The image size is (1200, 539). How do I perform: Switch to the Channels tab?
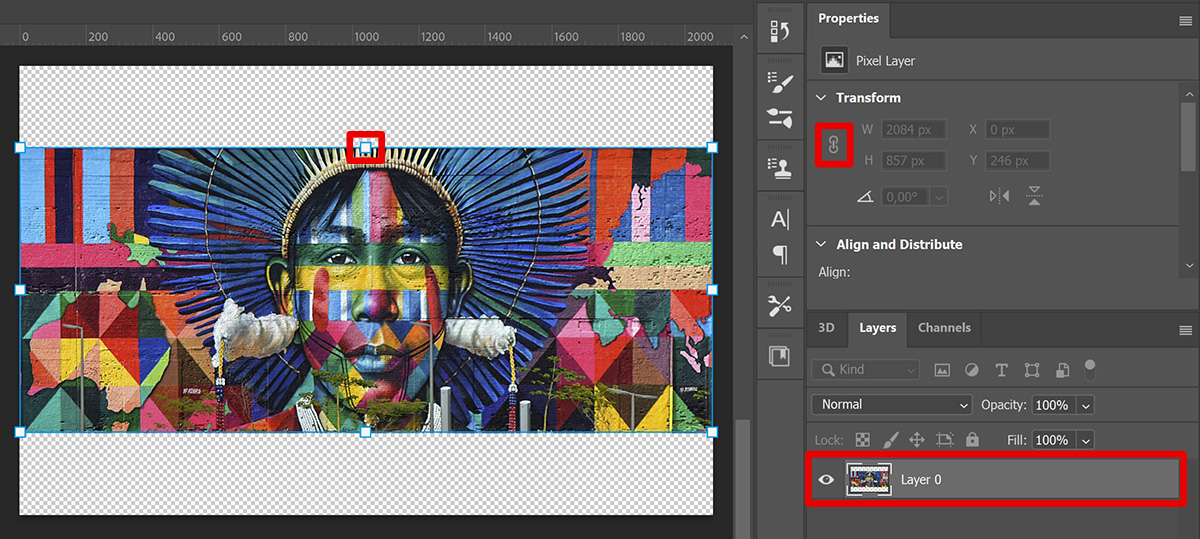point(944,328)
